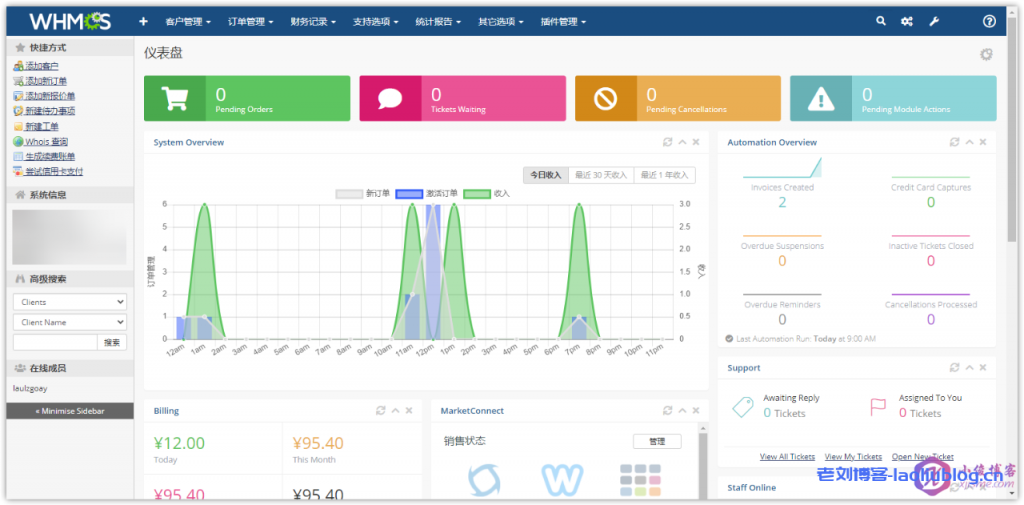
Task: Switch to 最近 30 天收入 tab
Action: pyautogui.click(x=601, y=175)
